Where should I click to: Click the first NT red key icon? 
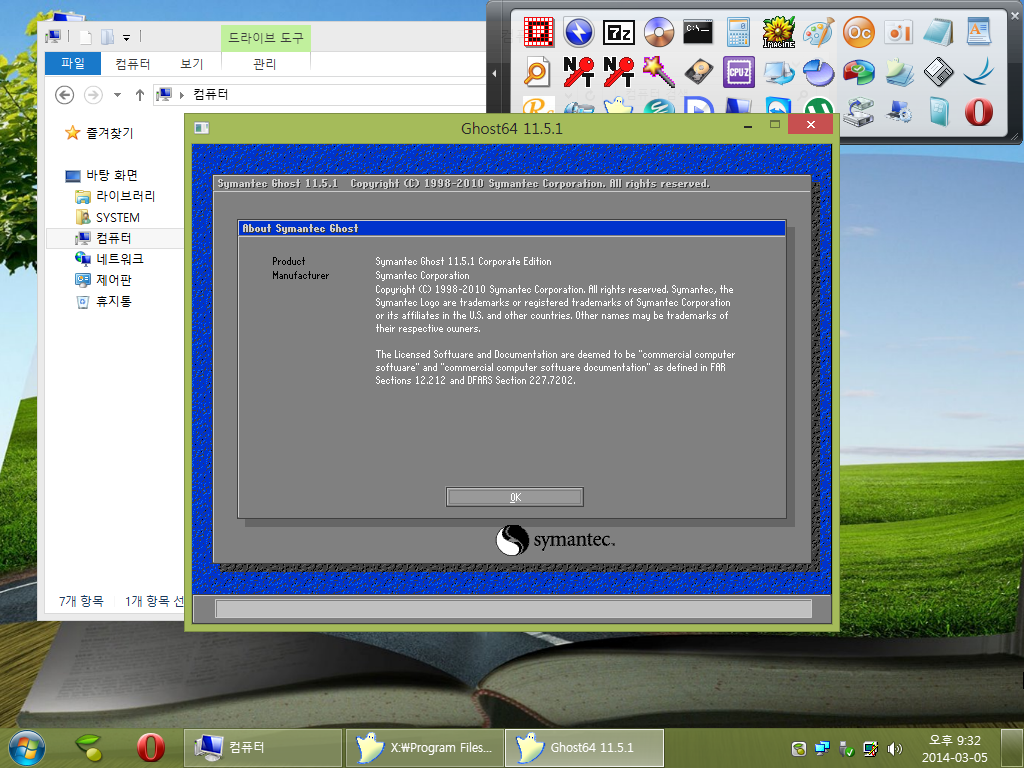click(579, 72)
